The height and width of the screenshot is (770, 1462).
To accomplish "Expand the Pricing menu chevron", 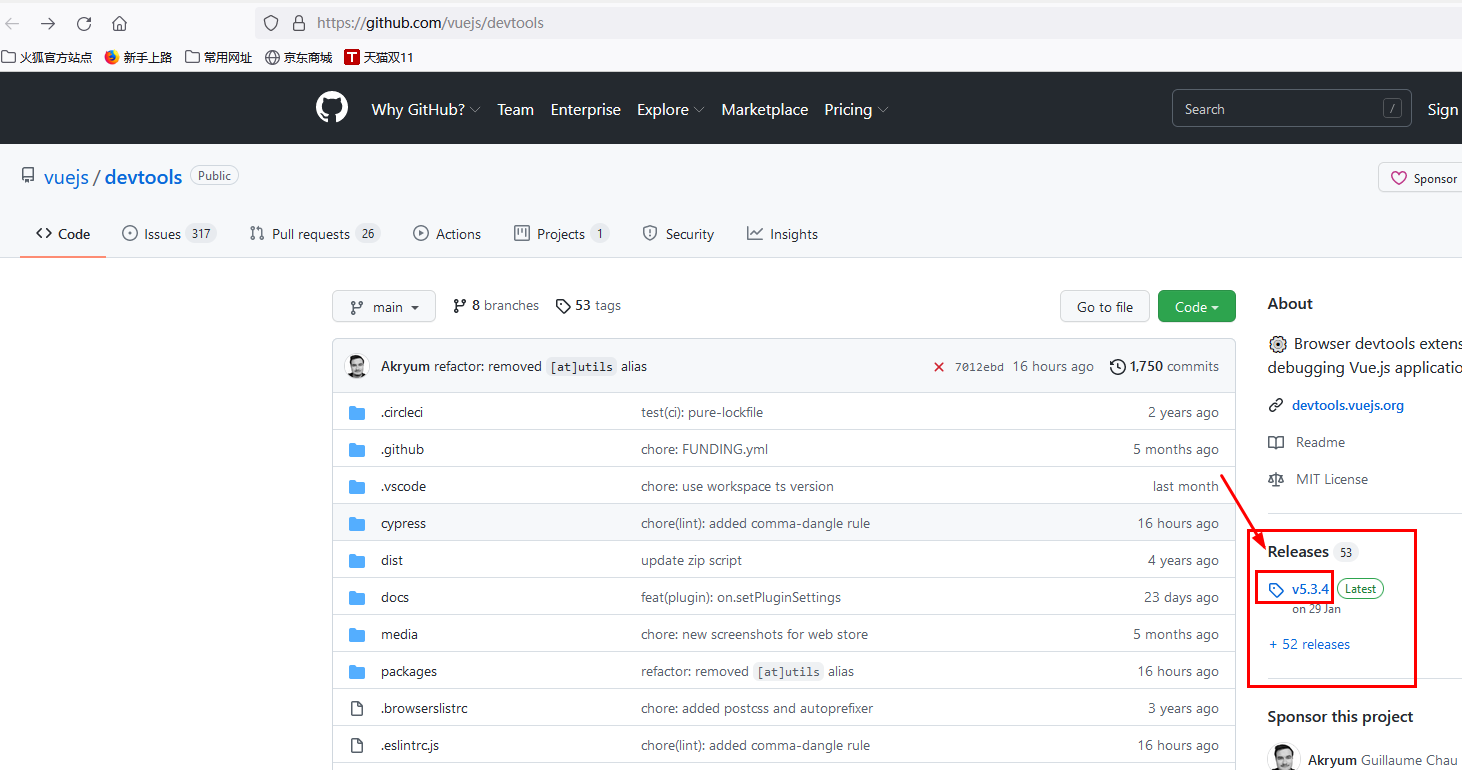I will coord(884,110).
